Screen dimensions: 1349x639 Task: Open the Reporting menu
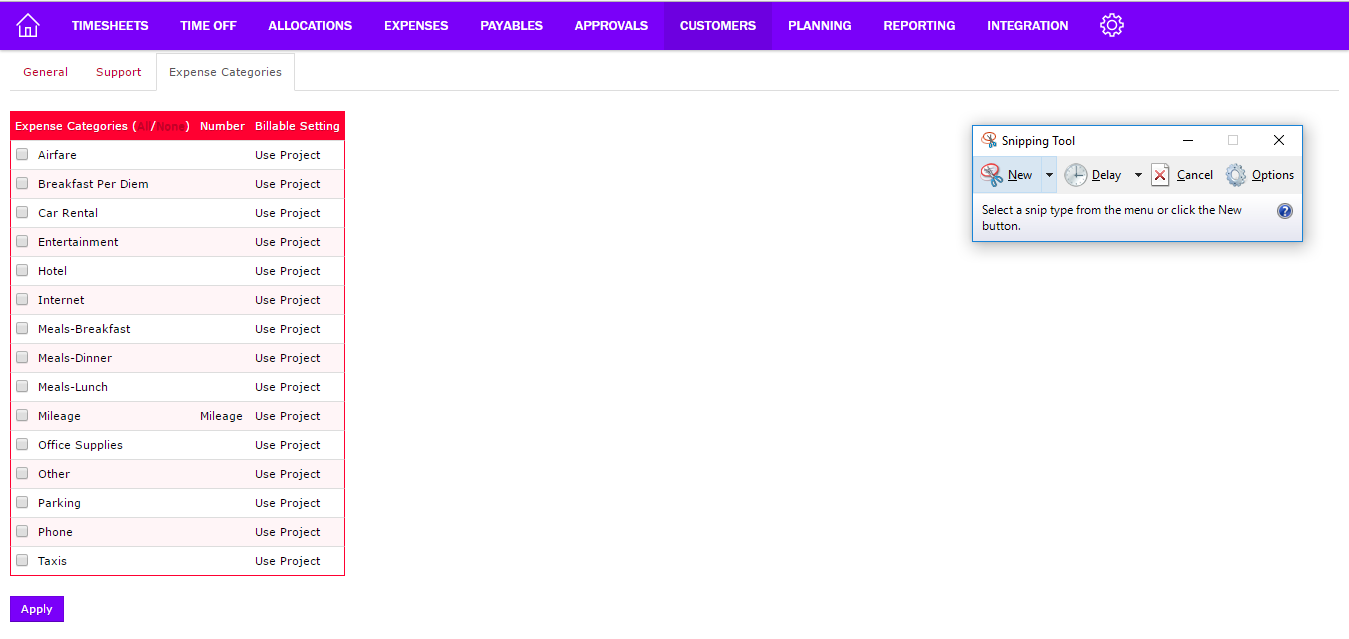(x=919, y=26)
